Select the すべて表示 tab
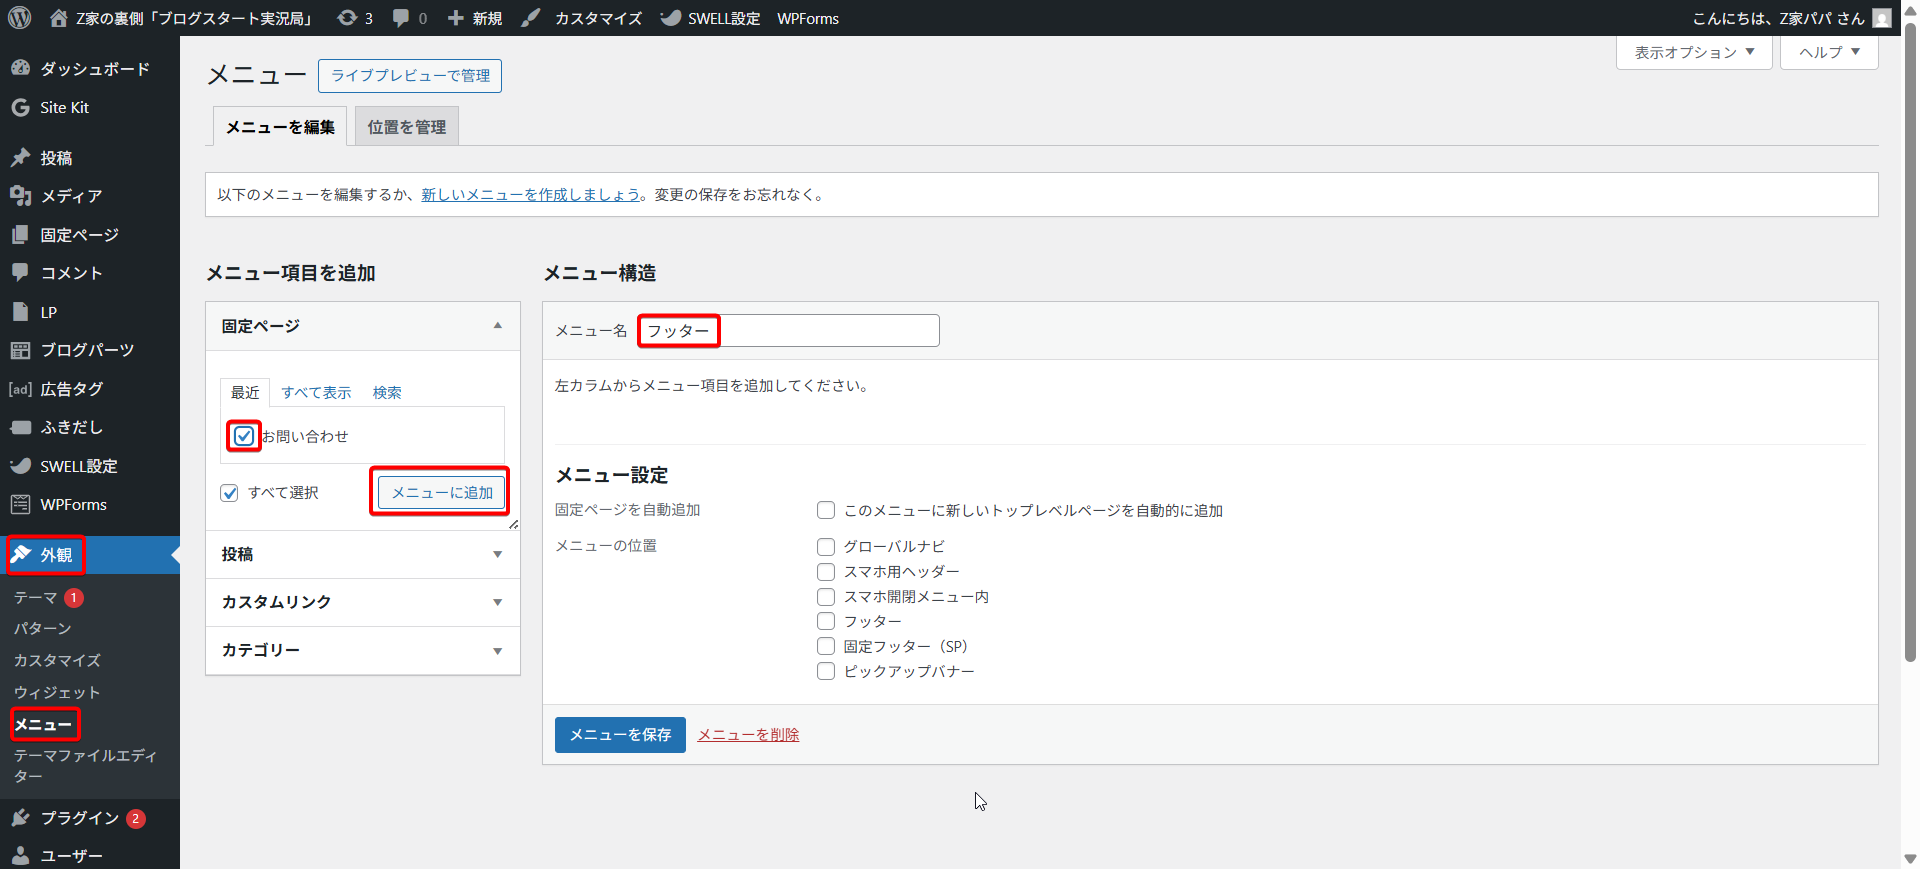This screenshot has height=869, width=1920. [316, 393]
